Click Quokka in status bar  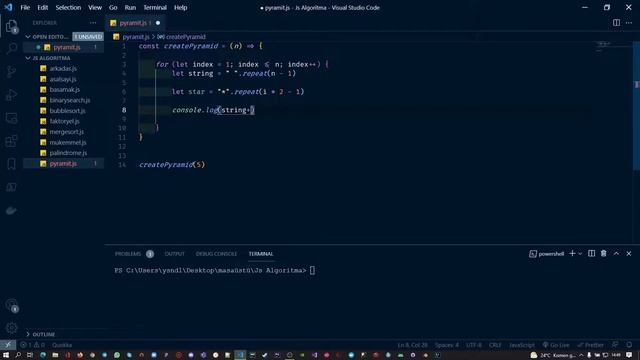click(x=62, y=345)
